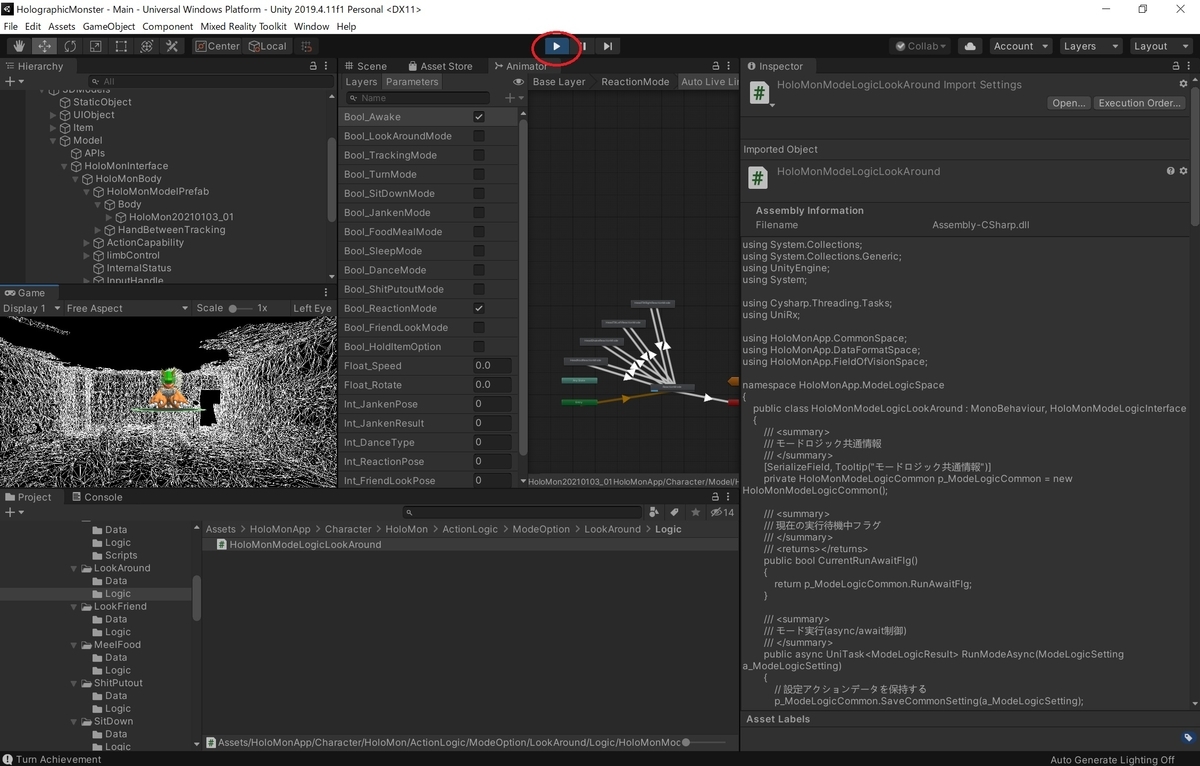
Task: Open add parameter plus dropdown in Animator
Action: 512,98
